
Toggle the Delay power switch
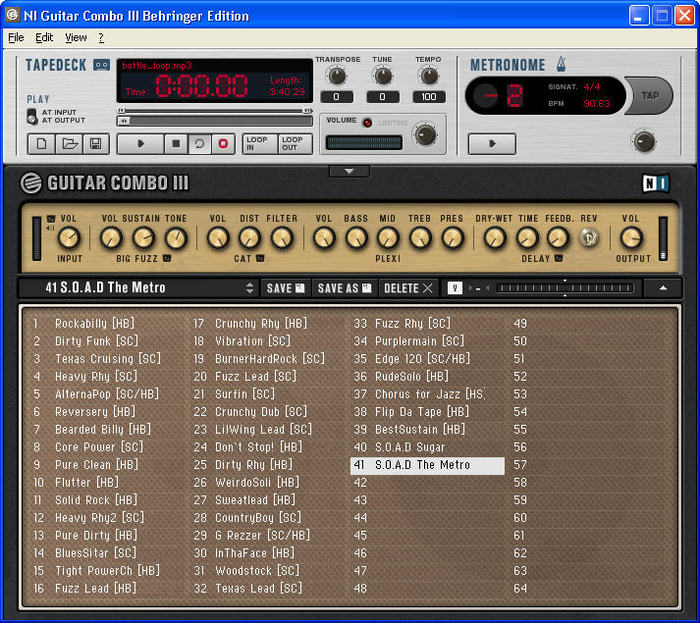tap(558, 258)
